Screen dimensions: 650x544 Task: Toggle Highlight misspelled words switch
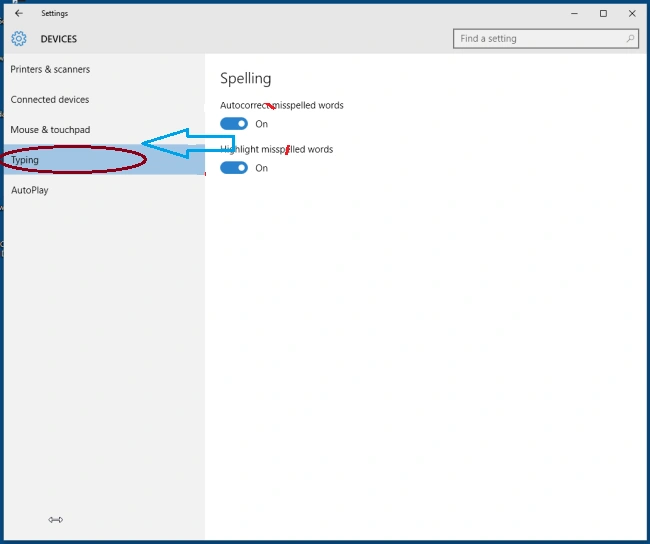click(234, 168)
